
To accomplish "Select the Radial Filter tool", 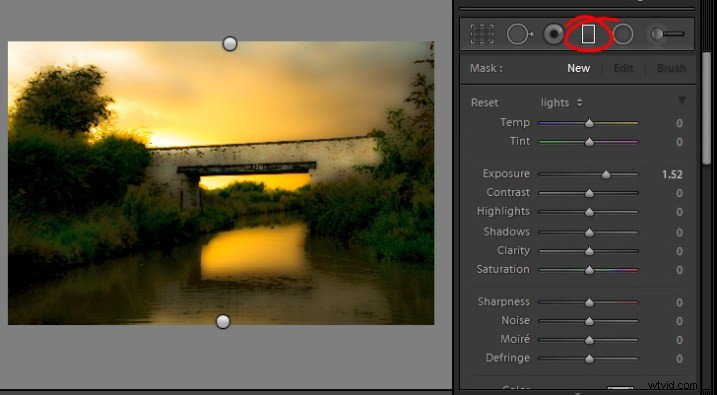I will (623, 34).
